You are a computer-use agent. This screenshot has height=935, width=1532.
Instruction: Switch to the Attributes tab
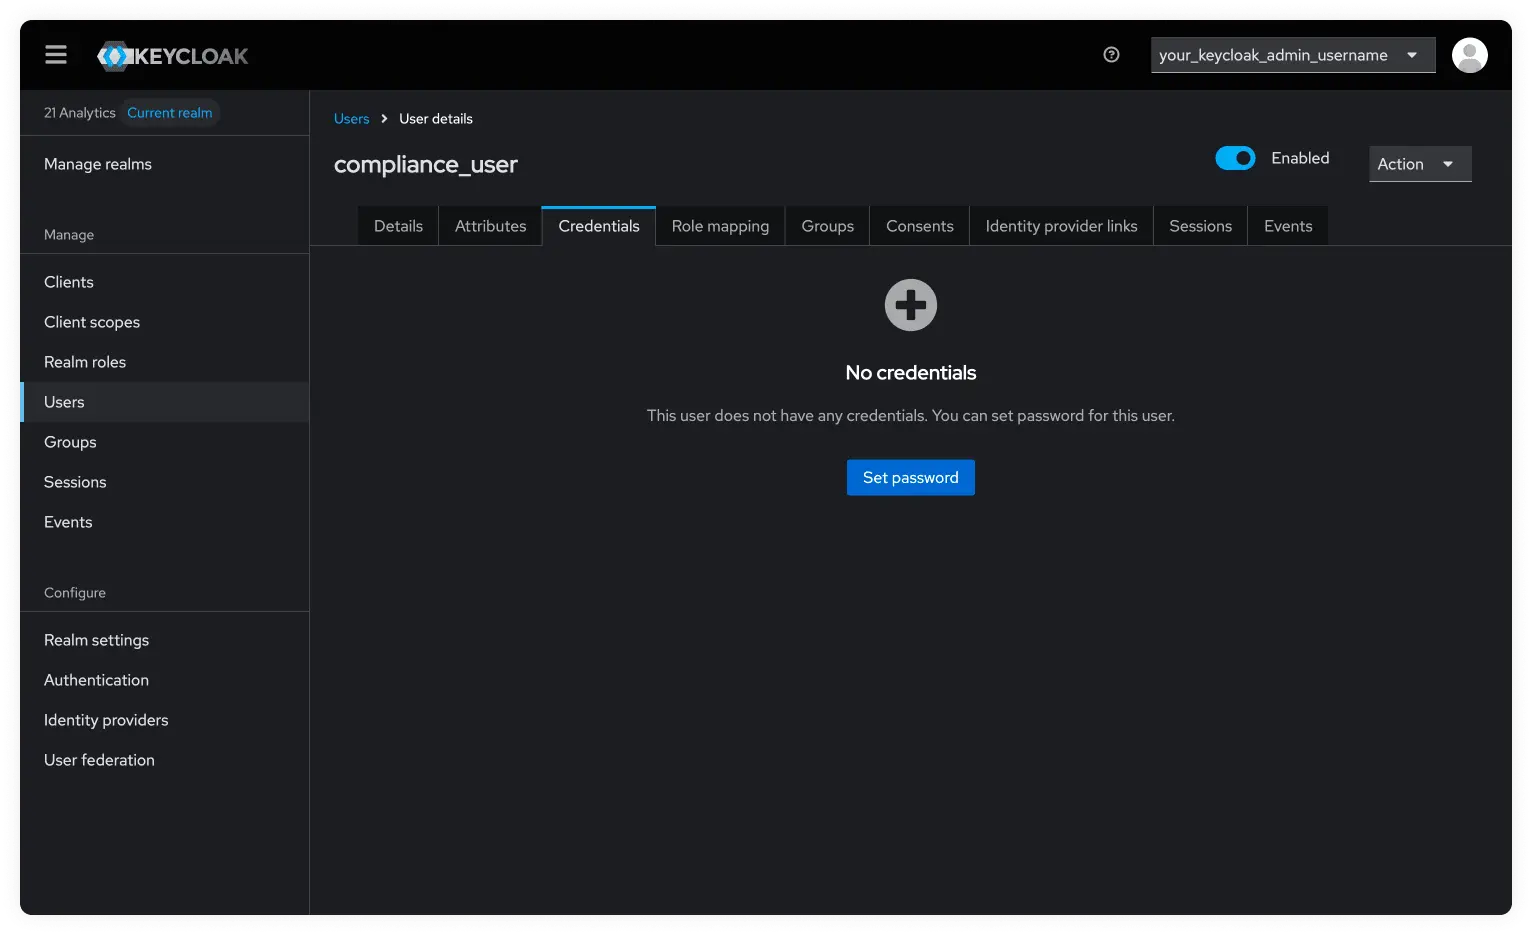pyautogui.click(x=490, y=225)
